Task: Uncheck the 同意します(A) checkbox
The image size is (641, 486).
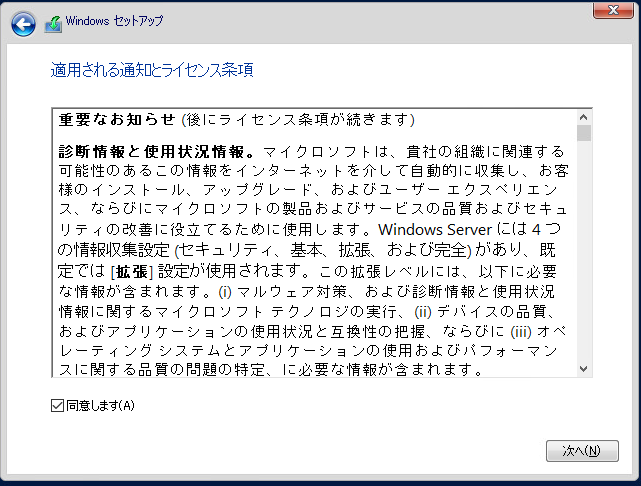Action: [57, 405]
